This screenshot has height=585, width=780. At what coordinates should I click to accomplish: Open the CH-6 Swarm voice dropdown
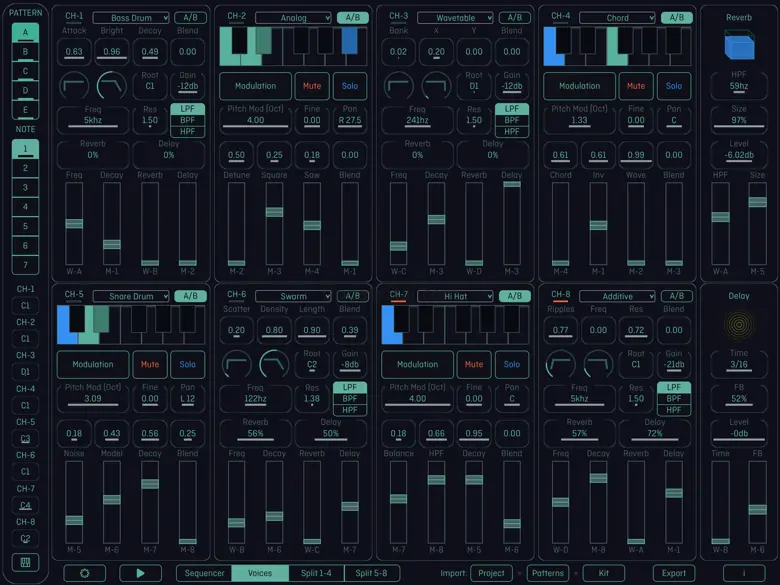pos(293,296)
